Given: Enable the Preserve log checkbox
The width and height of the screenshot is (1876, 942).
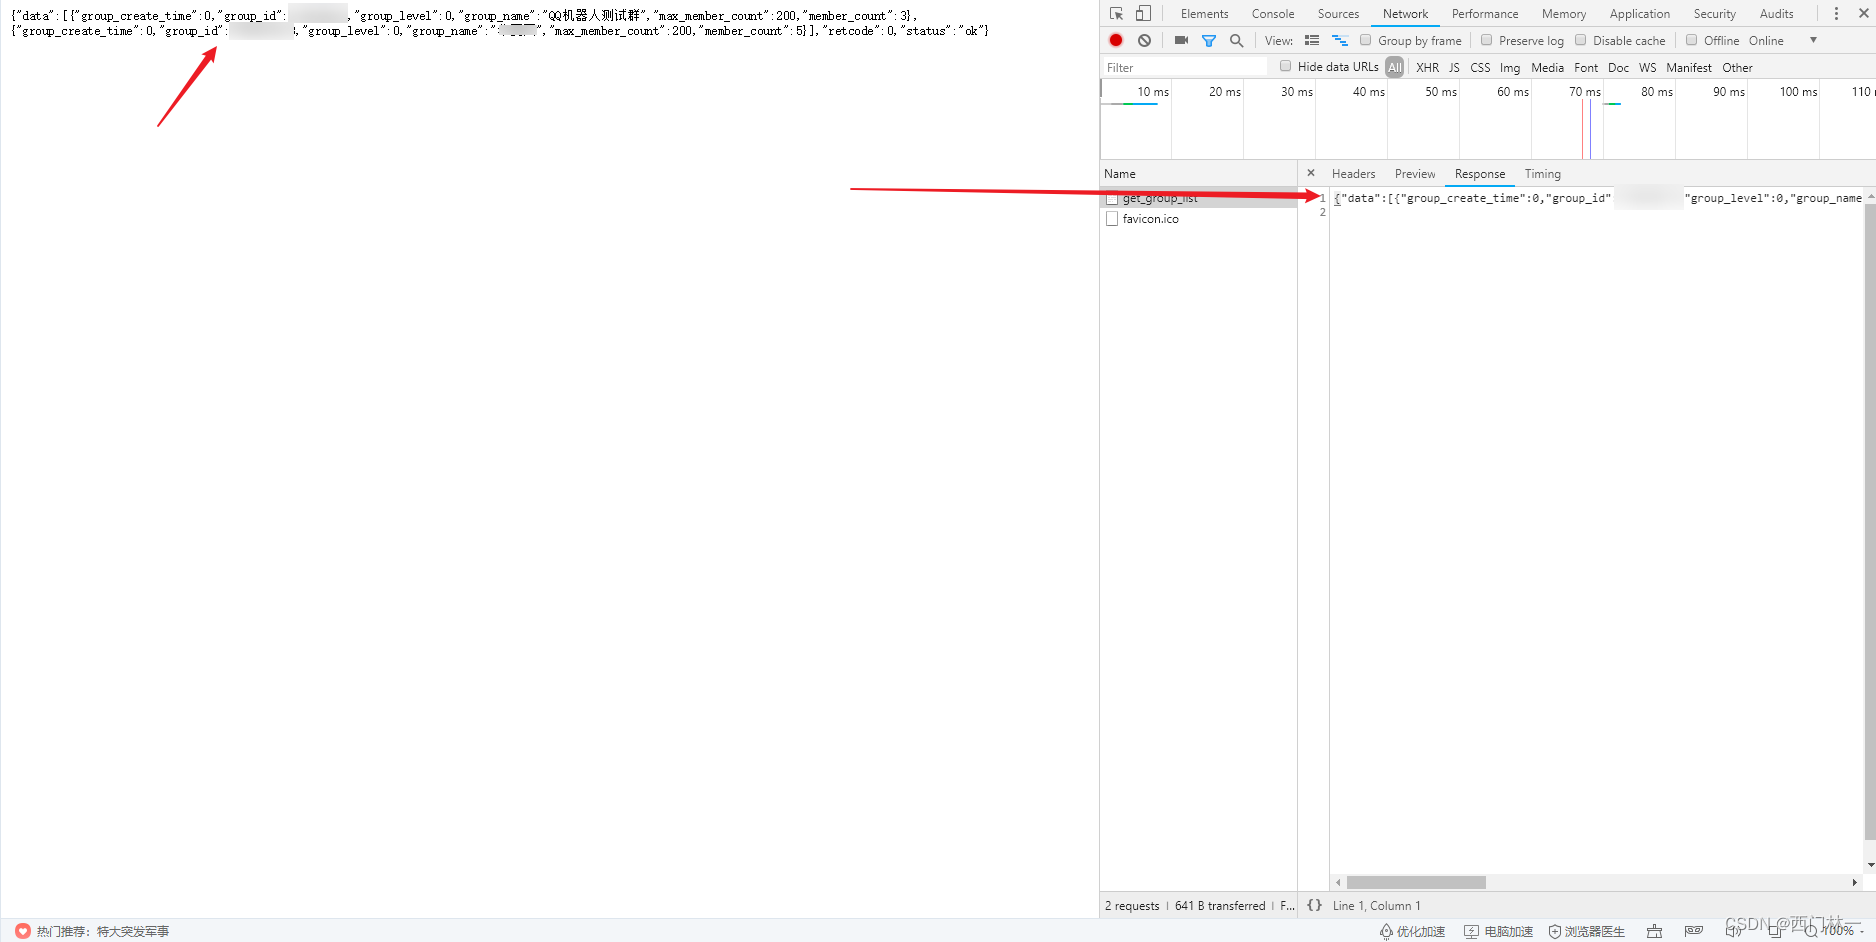Looking at the screenshot, I should tap(1487, 40).
